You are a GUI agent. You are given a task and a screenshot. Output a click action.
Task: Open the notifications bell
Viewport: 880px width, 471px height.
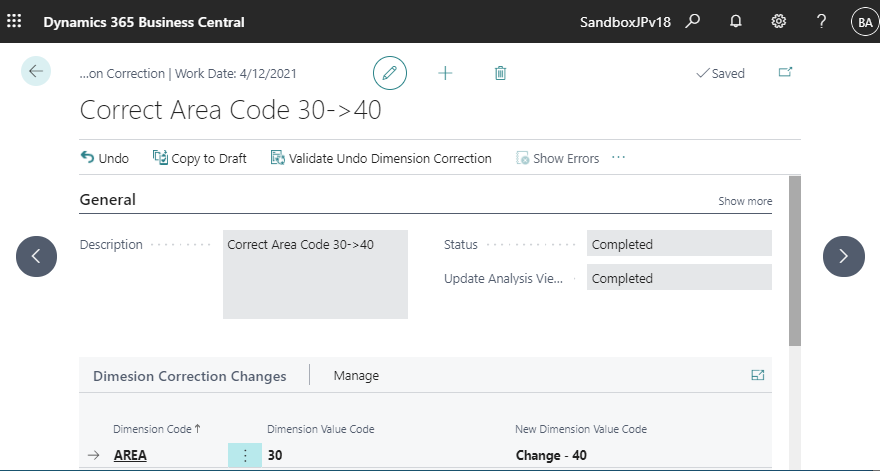735,22
